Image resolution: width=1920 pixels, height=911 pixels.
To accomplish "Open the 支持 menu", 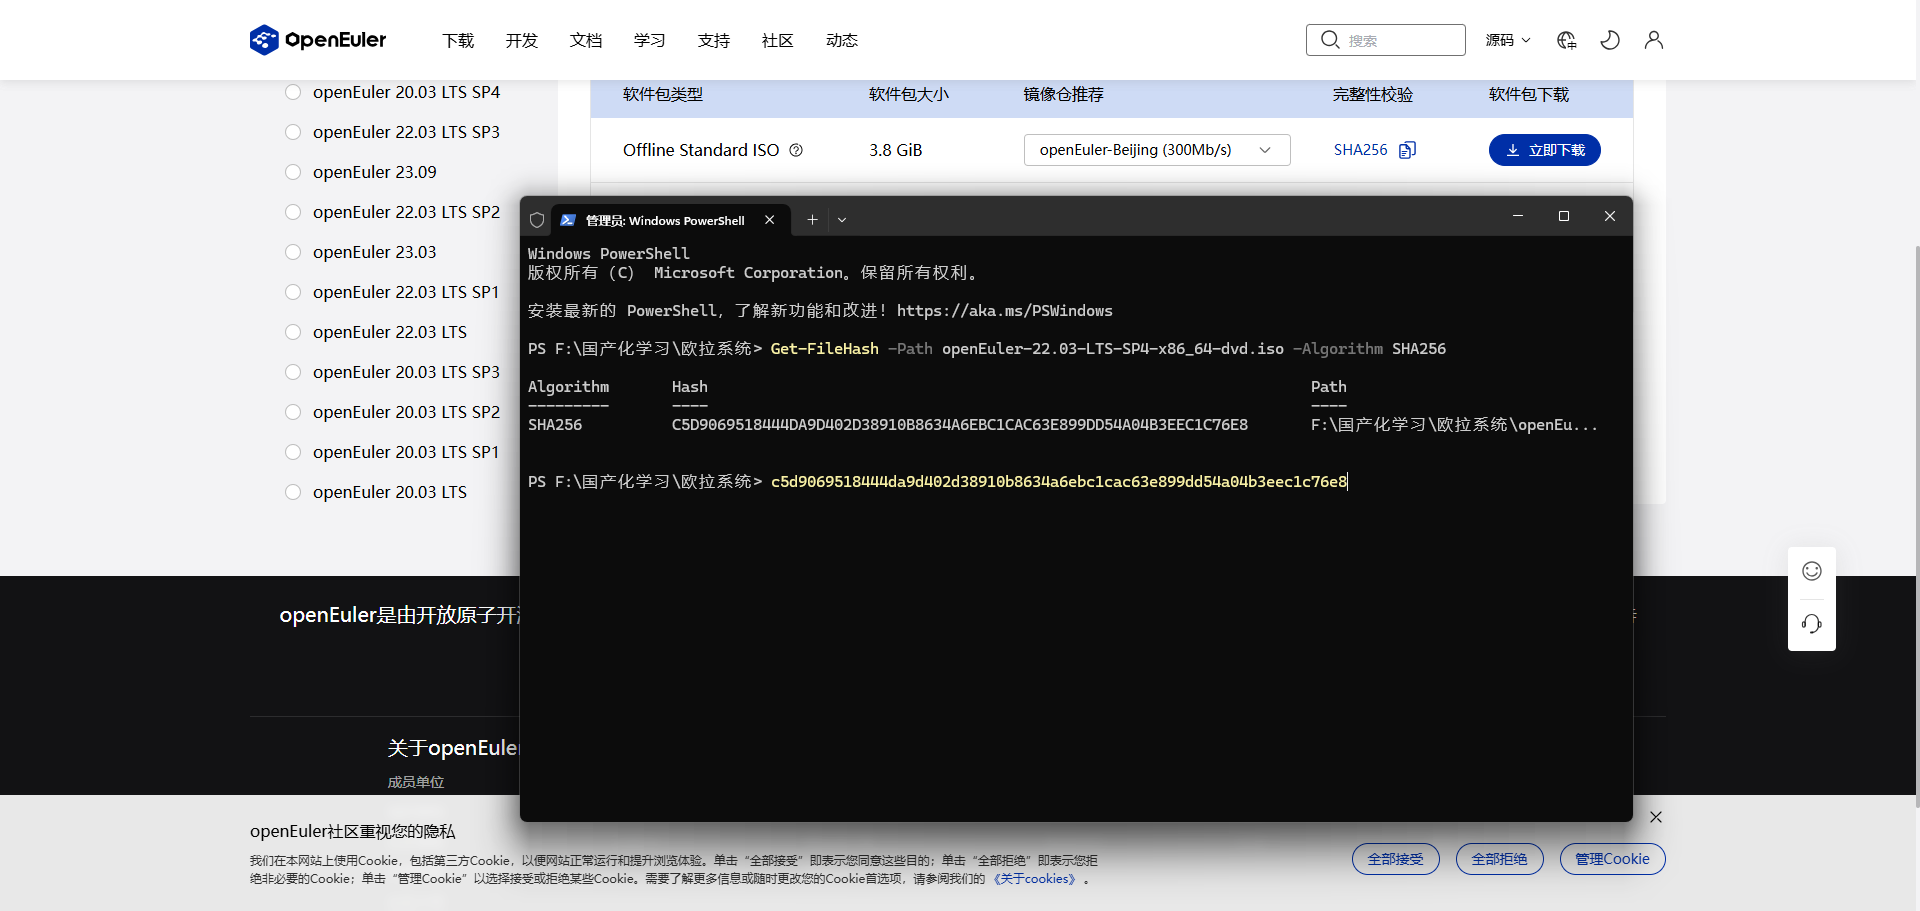I will point(714,40).
